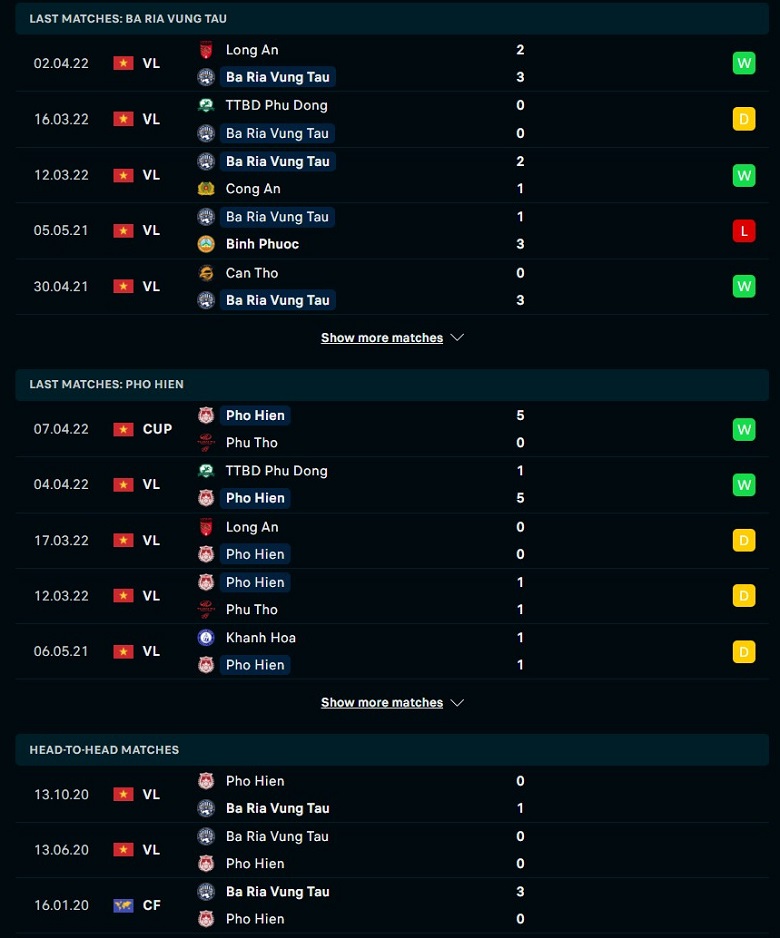Click the Khanh Hoa team crest
The height and width of the screenshot is (938, 780).
(x=206, y=638)
